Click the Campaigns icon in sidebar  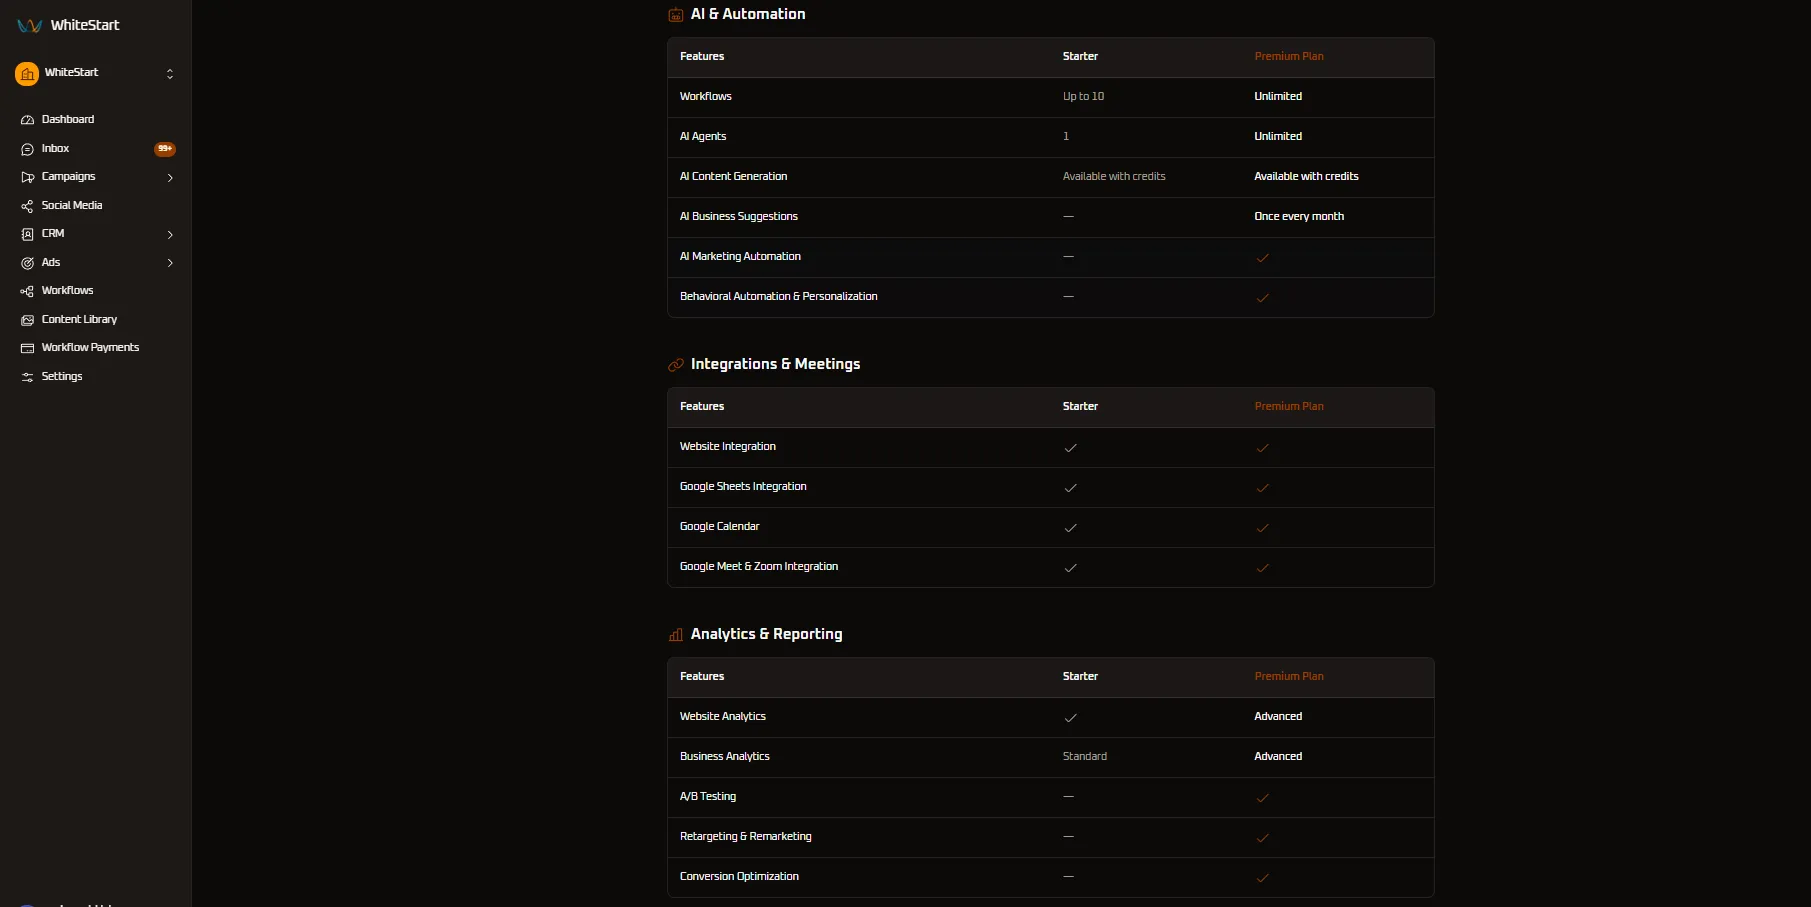(x=28, y=177)
